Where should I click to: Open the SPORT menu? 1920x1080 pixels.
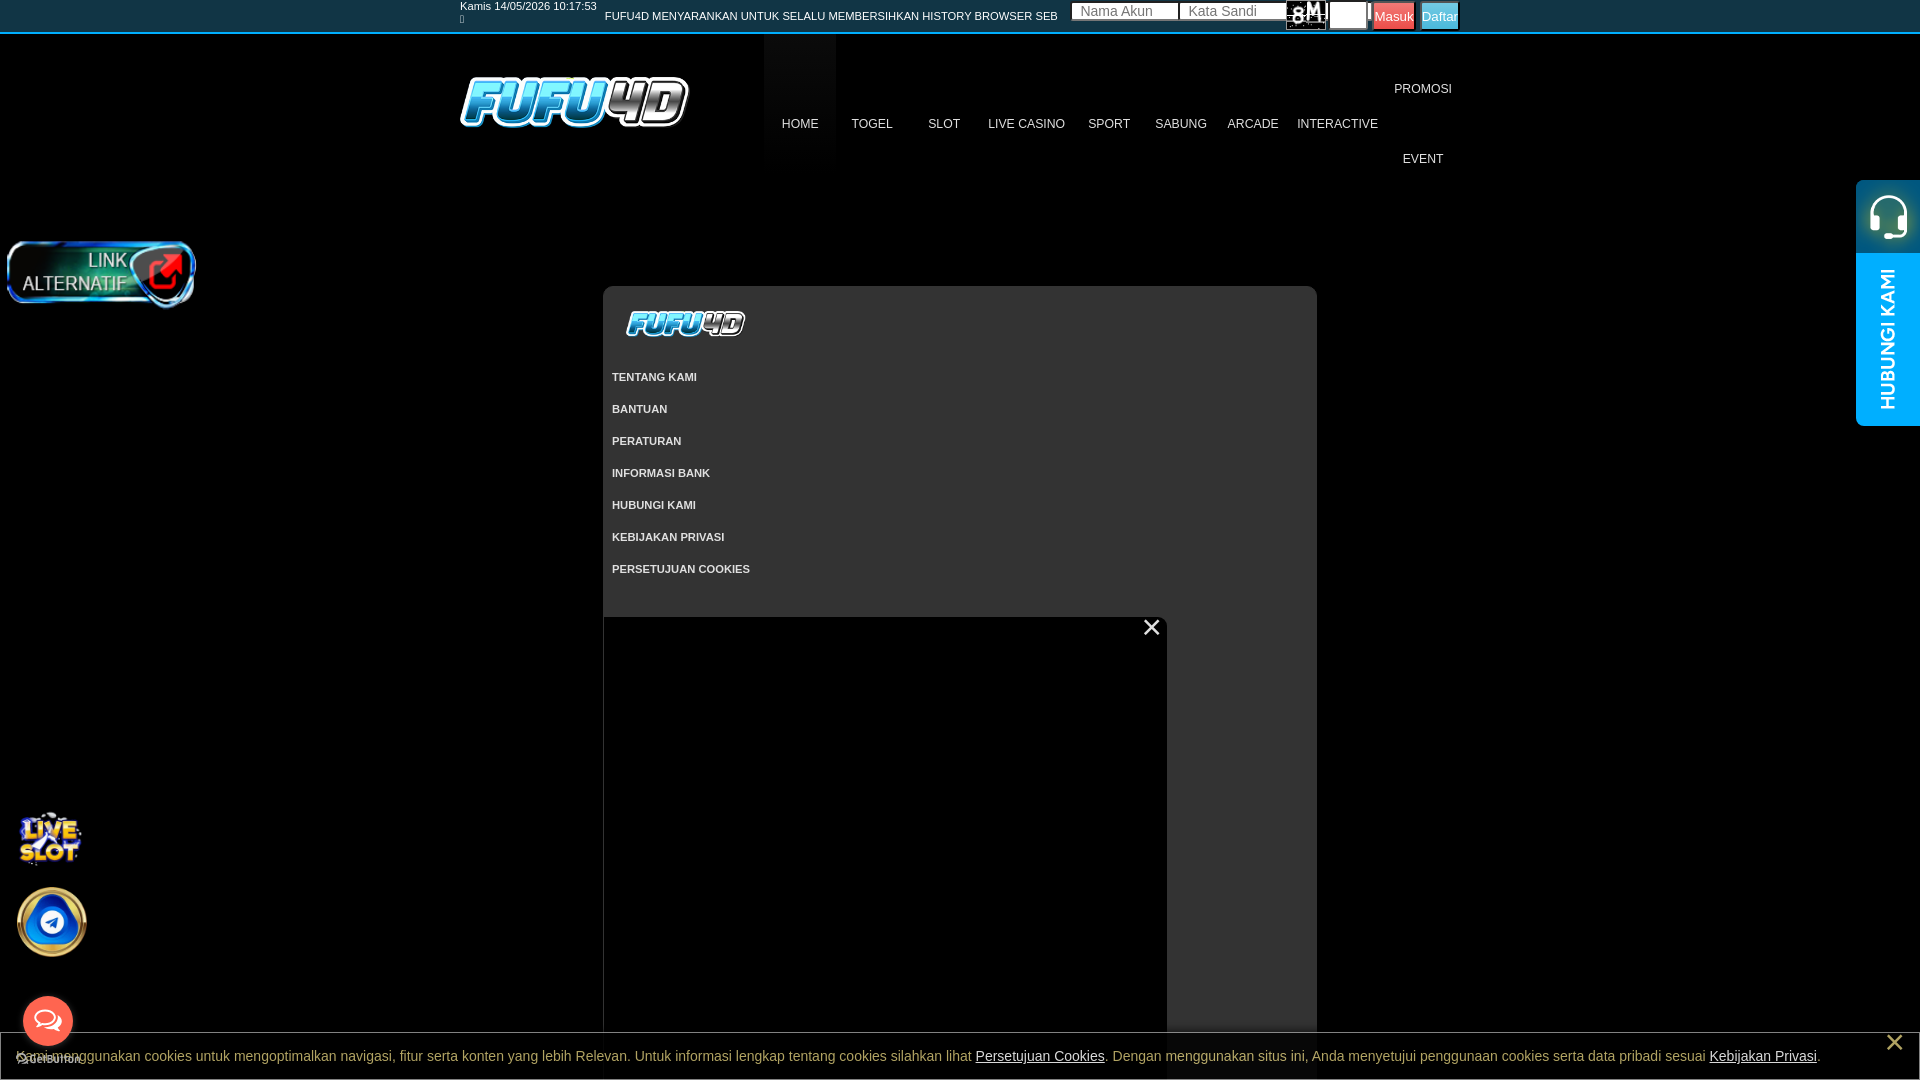coord(1109,124)
